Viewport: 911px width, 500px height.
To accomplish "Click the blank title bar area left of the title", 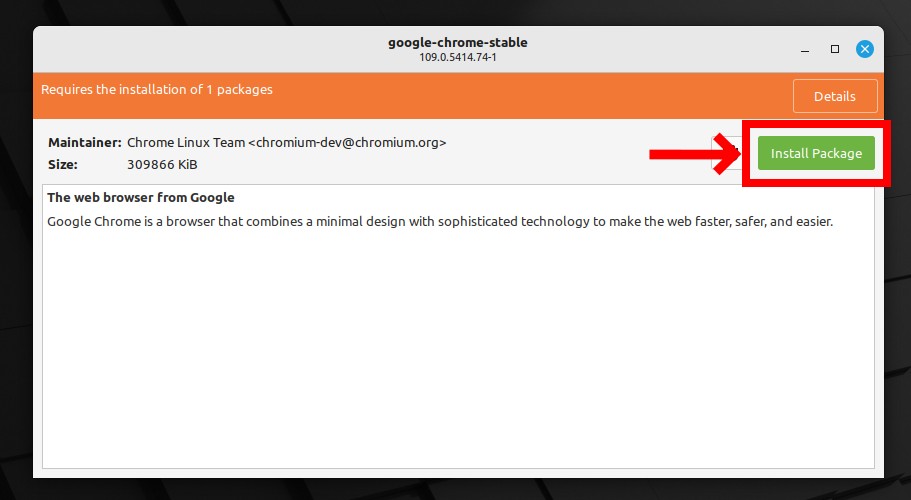I will click(203, 49).
